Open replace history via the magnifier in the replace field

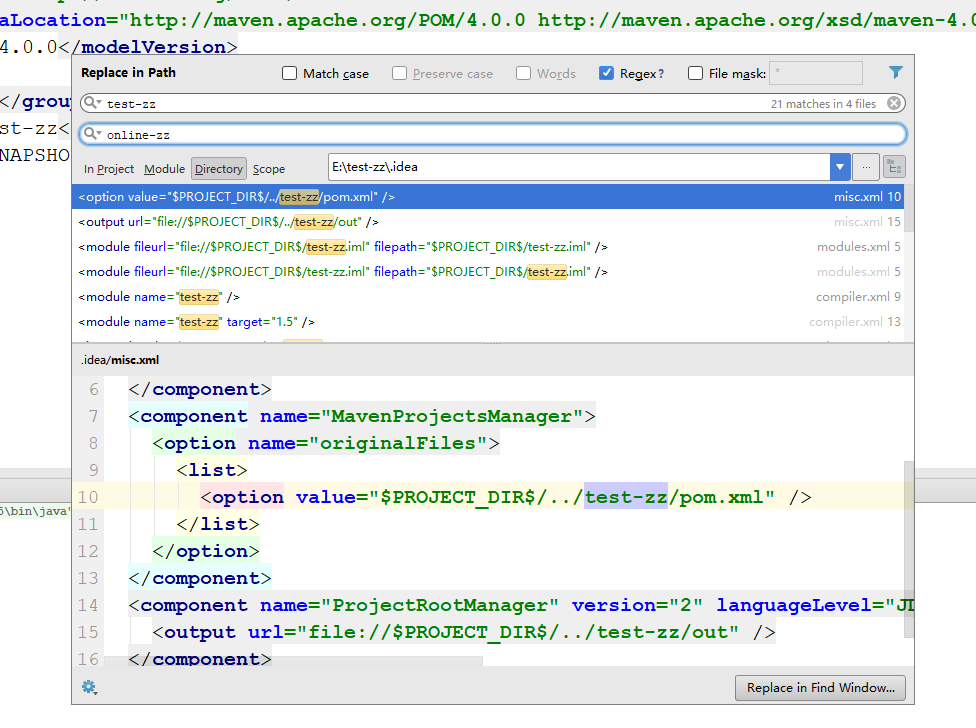coord(92,134)
